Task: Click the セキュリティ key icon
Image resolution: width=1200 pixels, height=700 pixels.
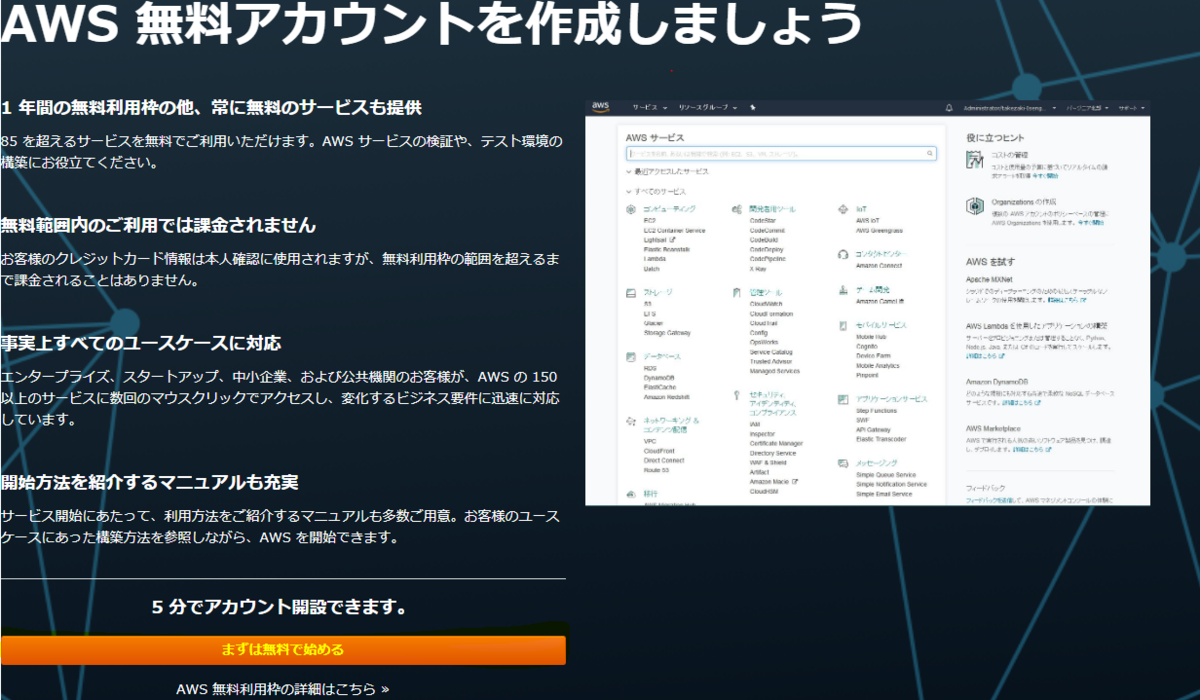Action: 737,395
